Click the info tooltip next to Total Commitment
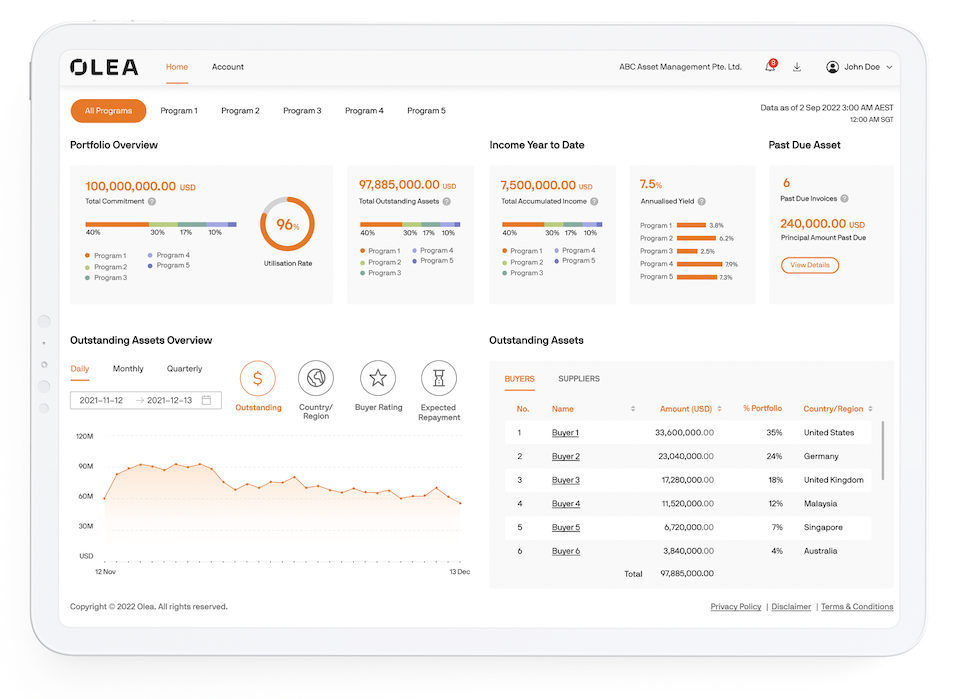The image size is (959, 699). pos(151,201)
